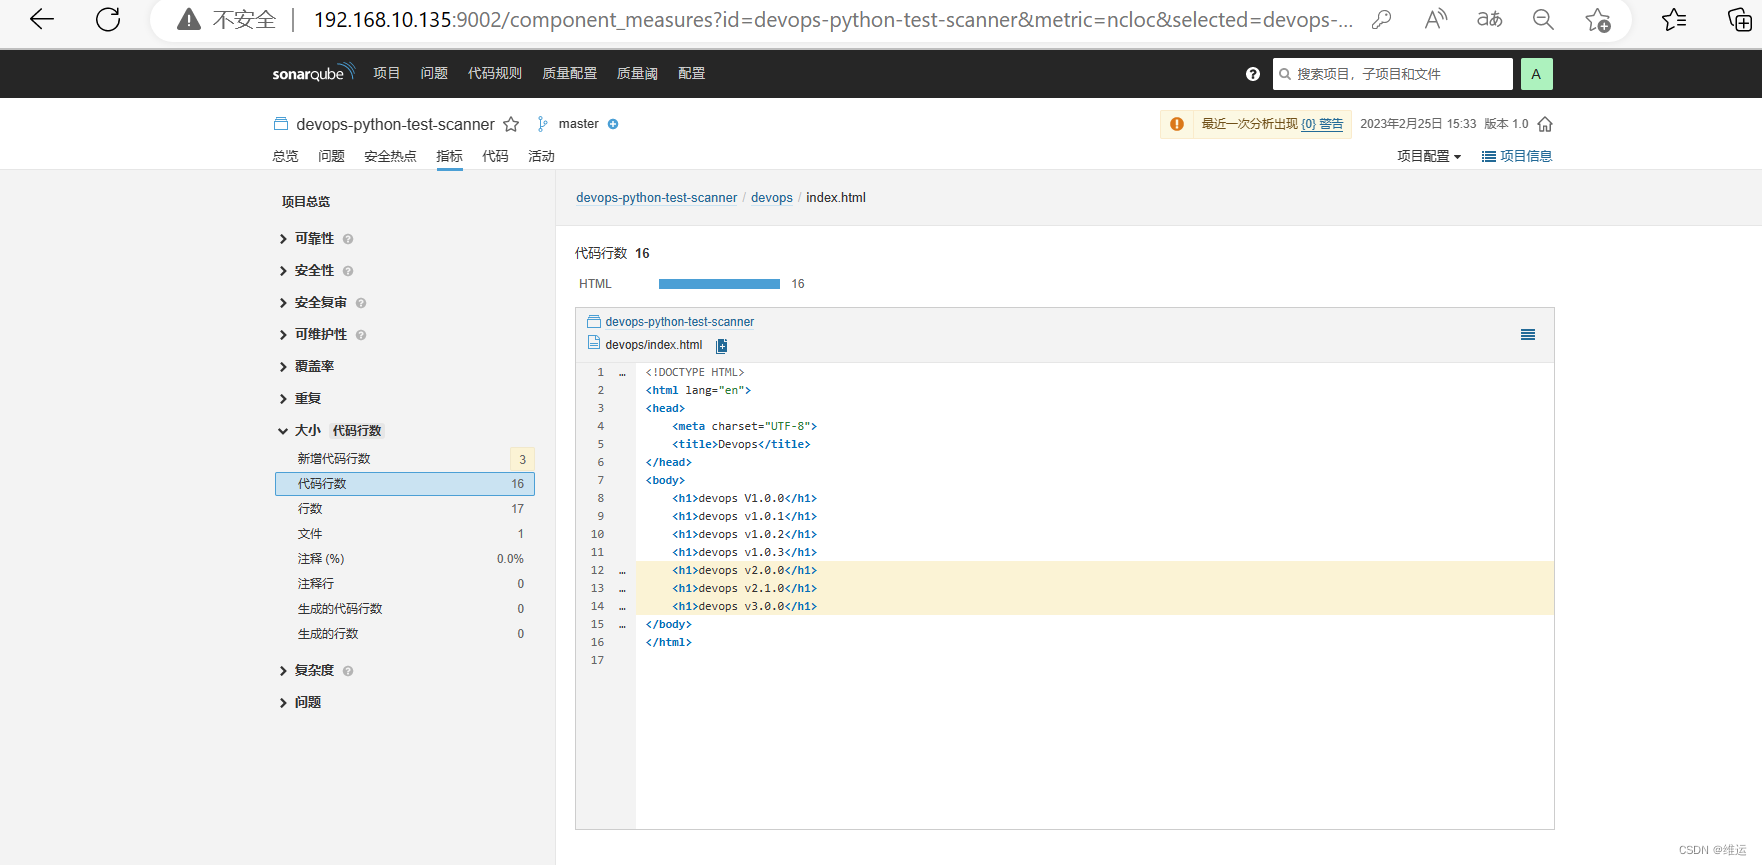Show help icon next to 可靠性
1762x865 pixels.
tap(348, 239)
